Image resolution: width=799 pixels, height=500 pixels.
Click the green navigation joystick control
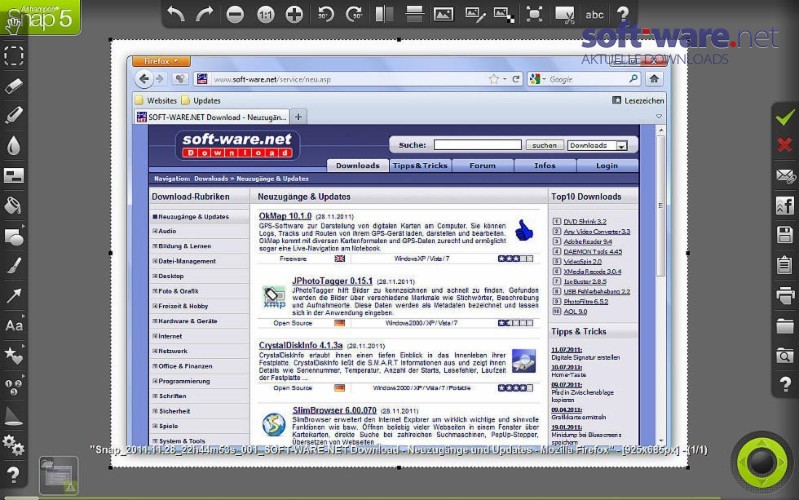point(762,462)
